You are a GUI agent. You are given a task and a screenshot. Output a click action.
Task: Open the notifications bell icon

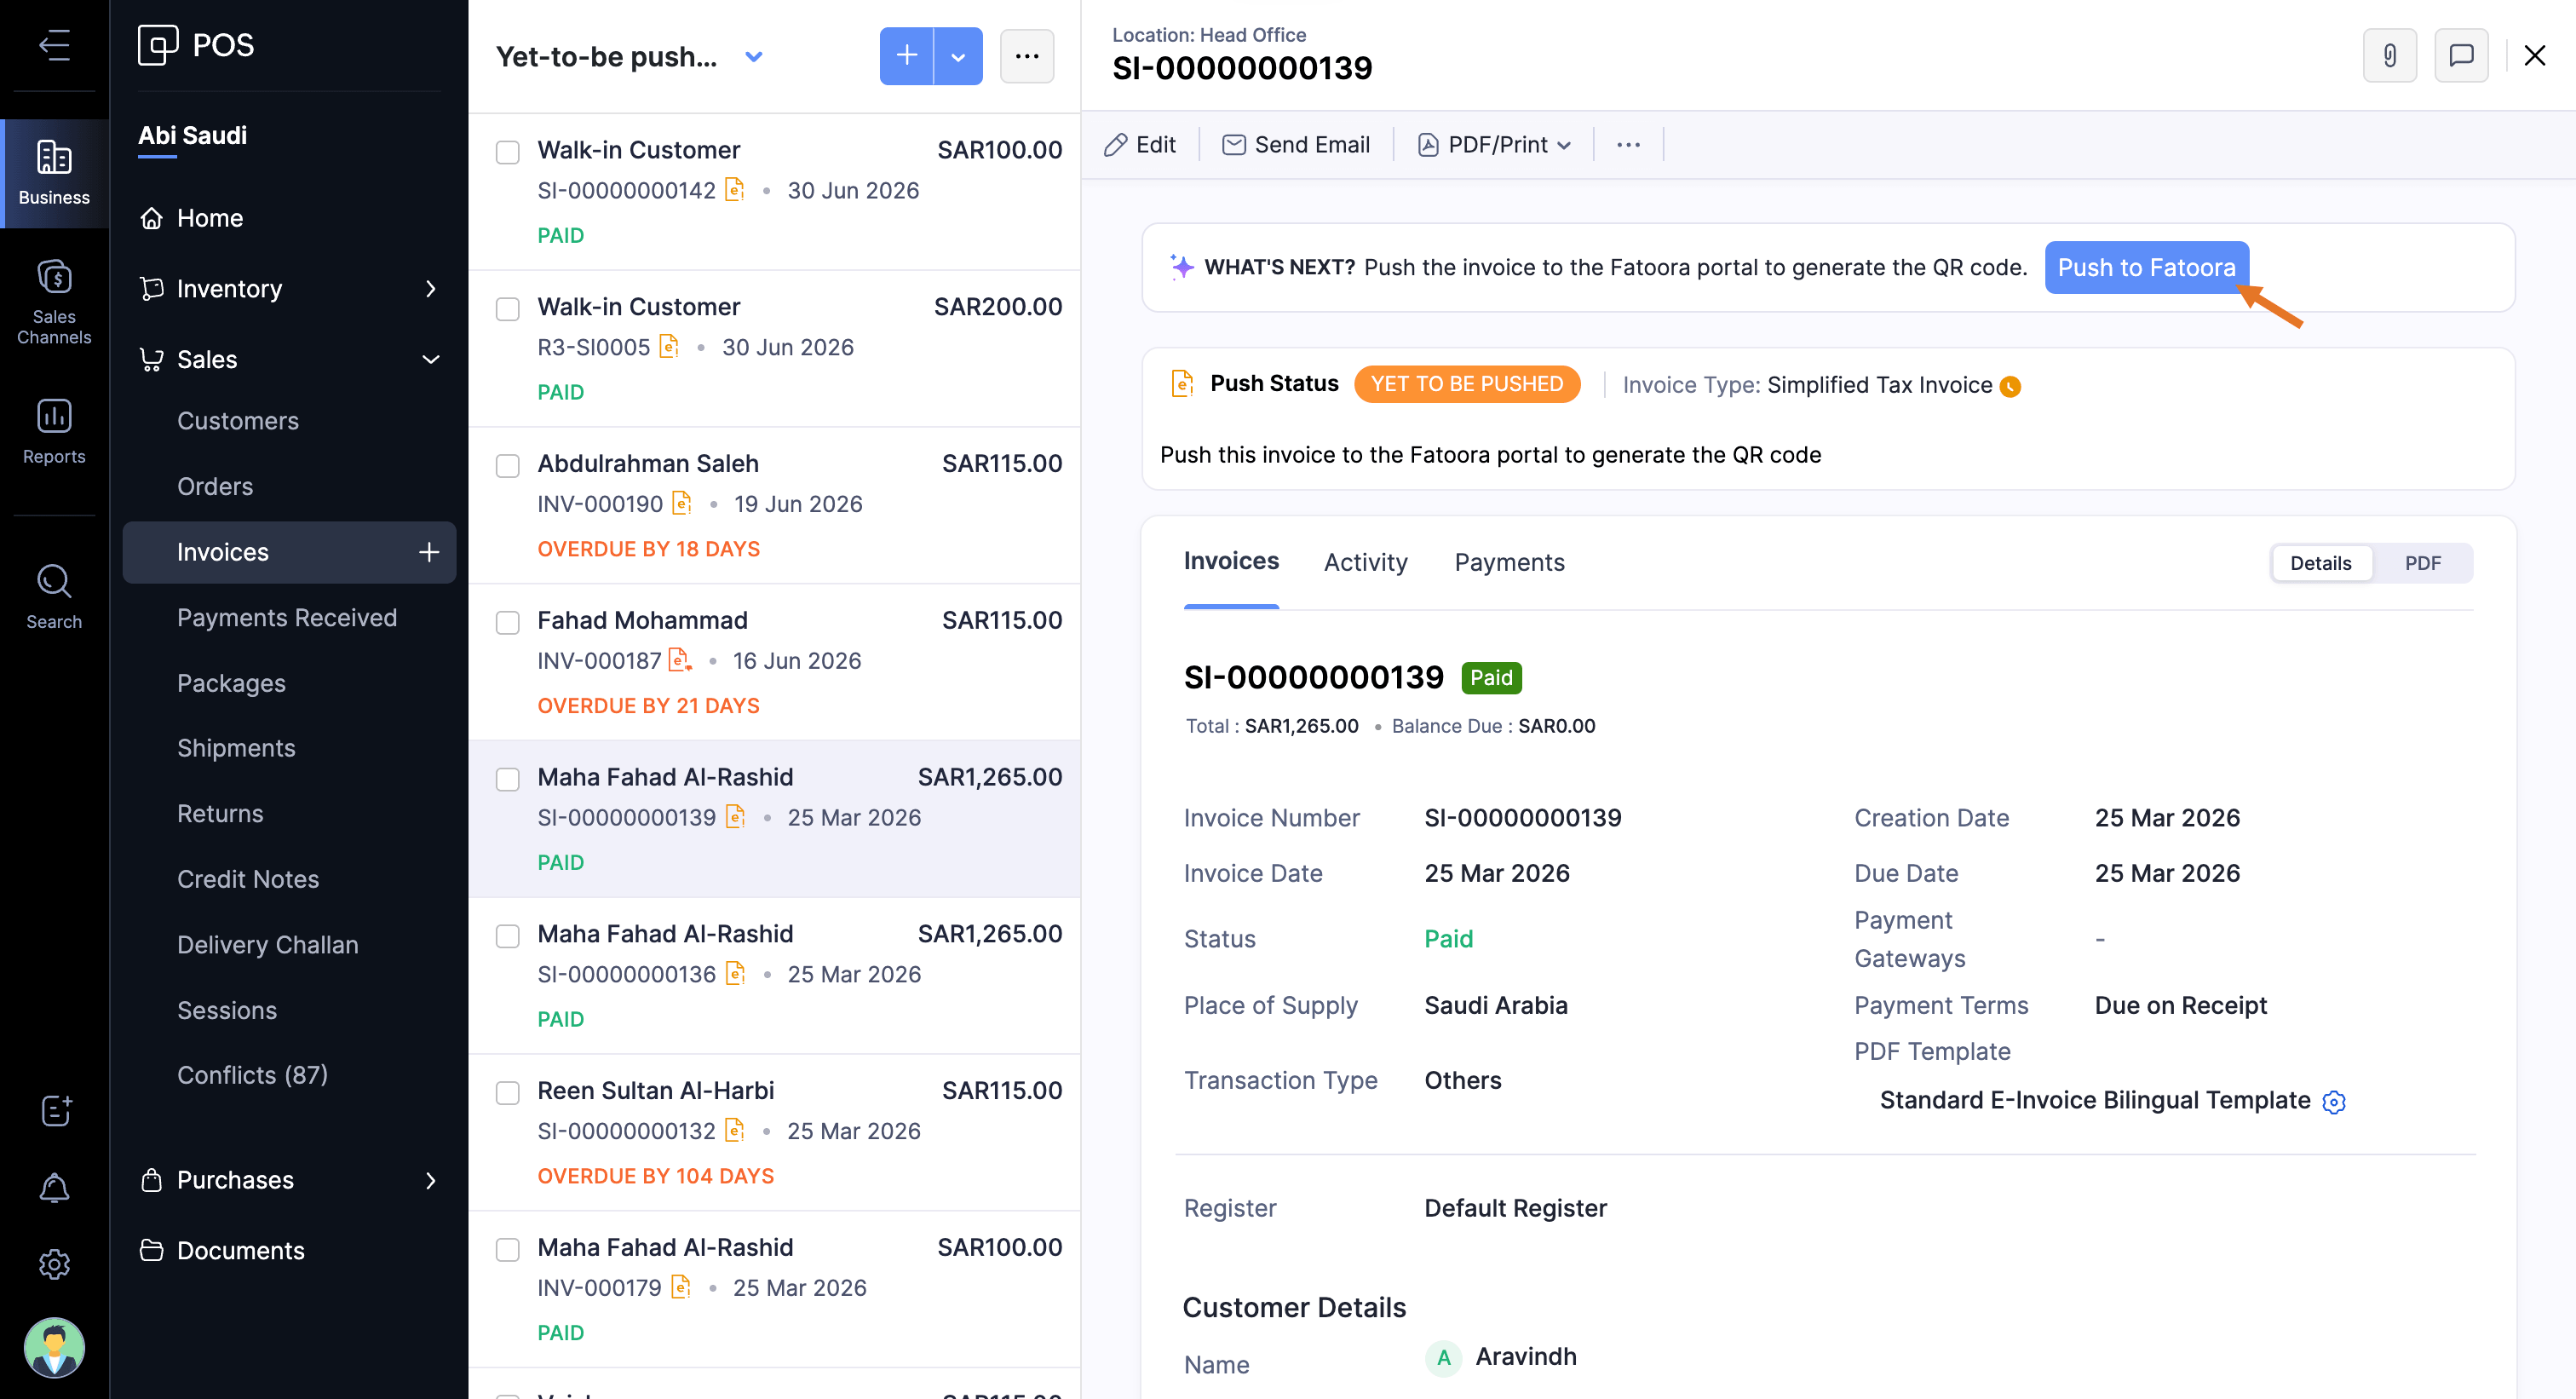[54, 1188]
